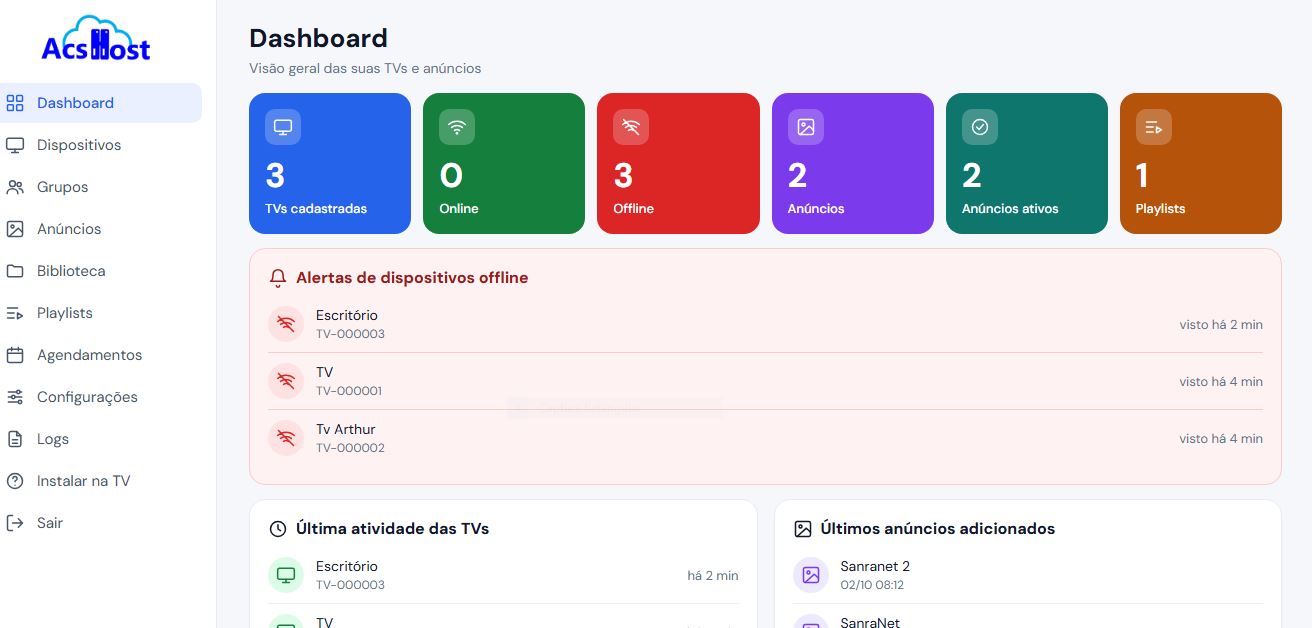Open the Biblioteca page
This screenshot has width=1312, height=628.
pos(101,271)
